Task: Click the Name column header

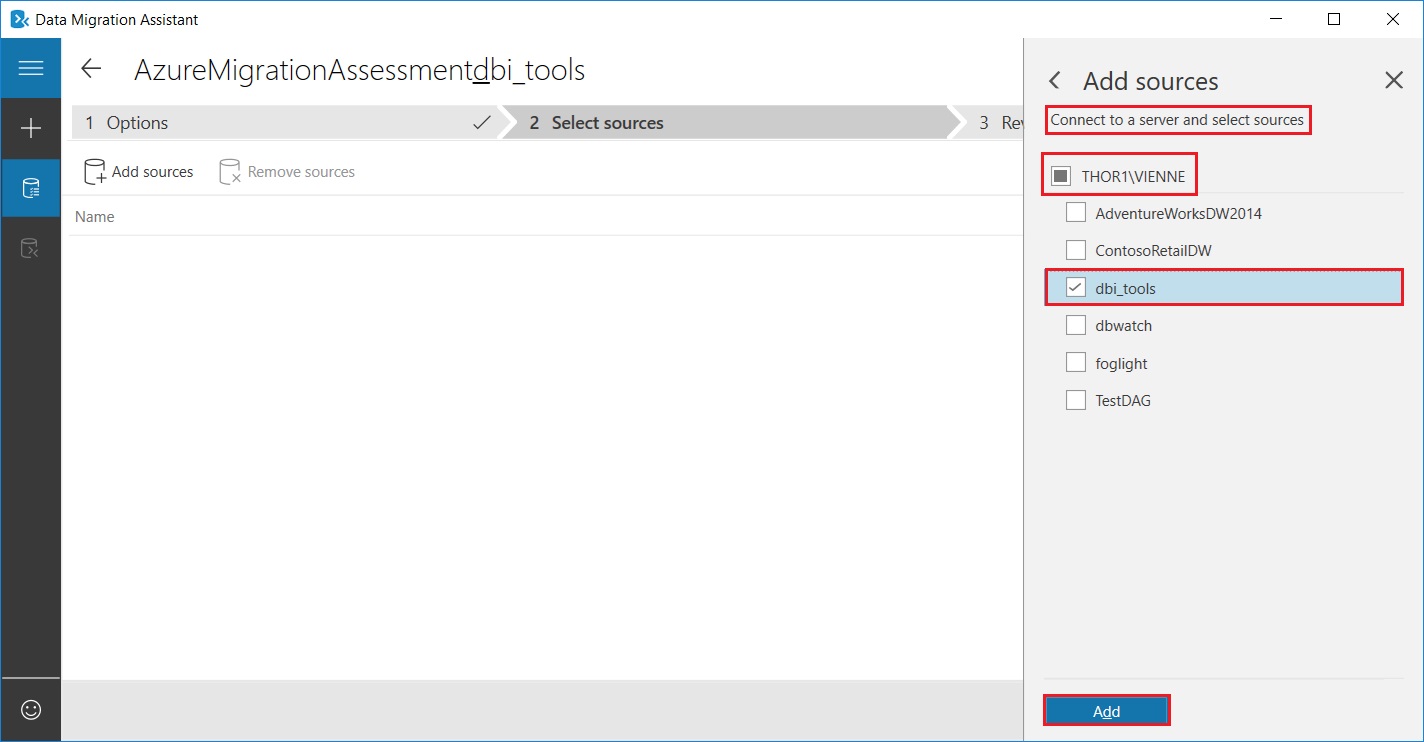Action: (x=95, y=217)
